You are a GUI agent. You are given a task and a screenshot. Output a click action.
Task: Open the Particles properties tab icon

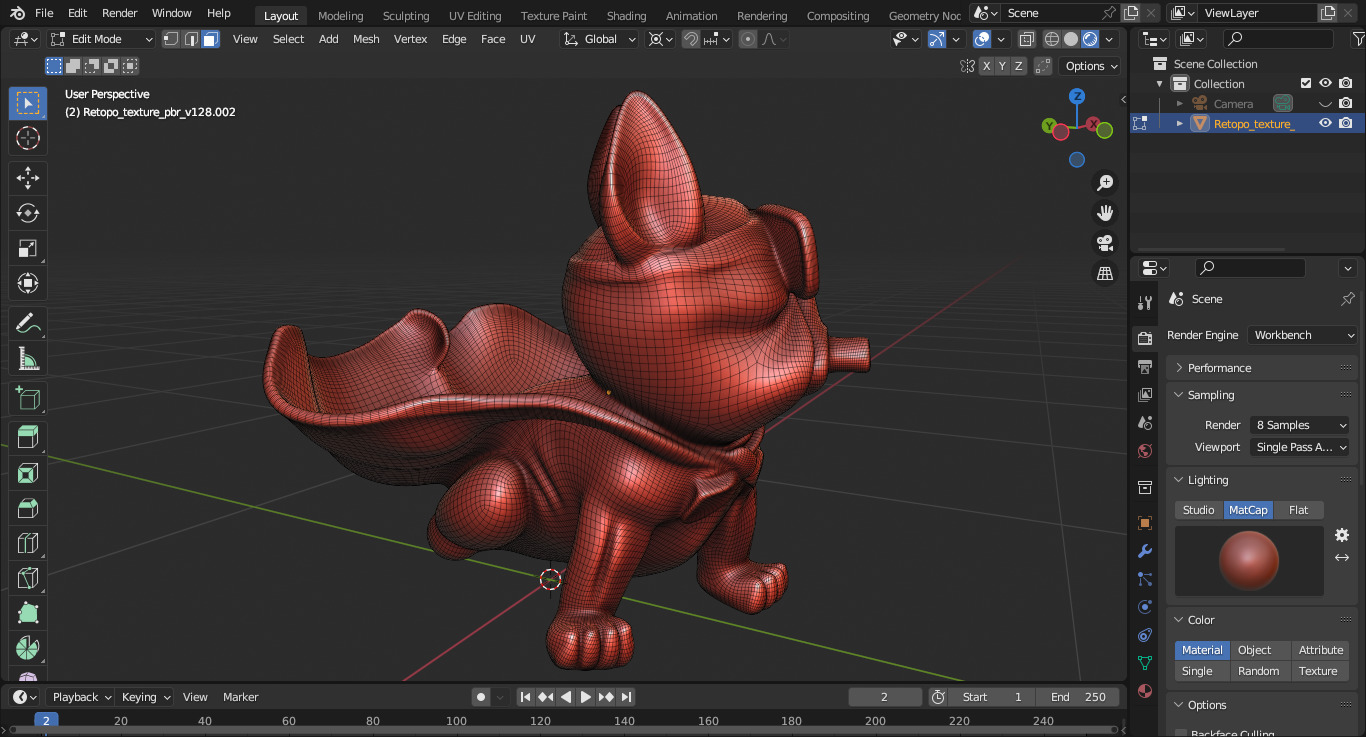point(1145,579)
